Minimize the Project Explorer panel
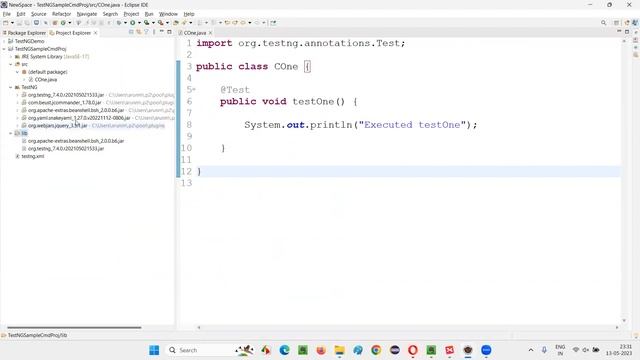This screenshot has width=640, height=360. (x=162, y=32)
